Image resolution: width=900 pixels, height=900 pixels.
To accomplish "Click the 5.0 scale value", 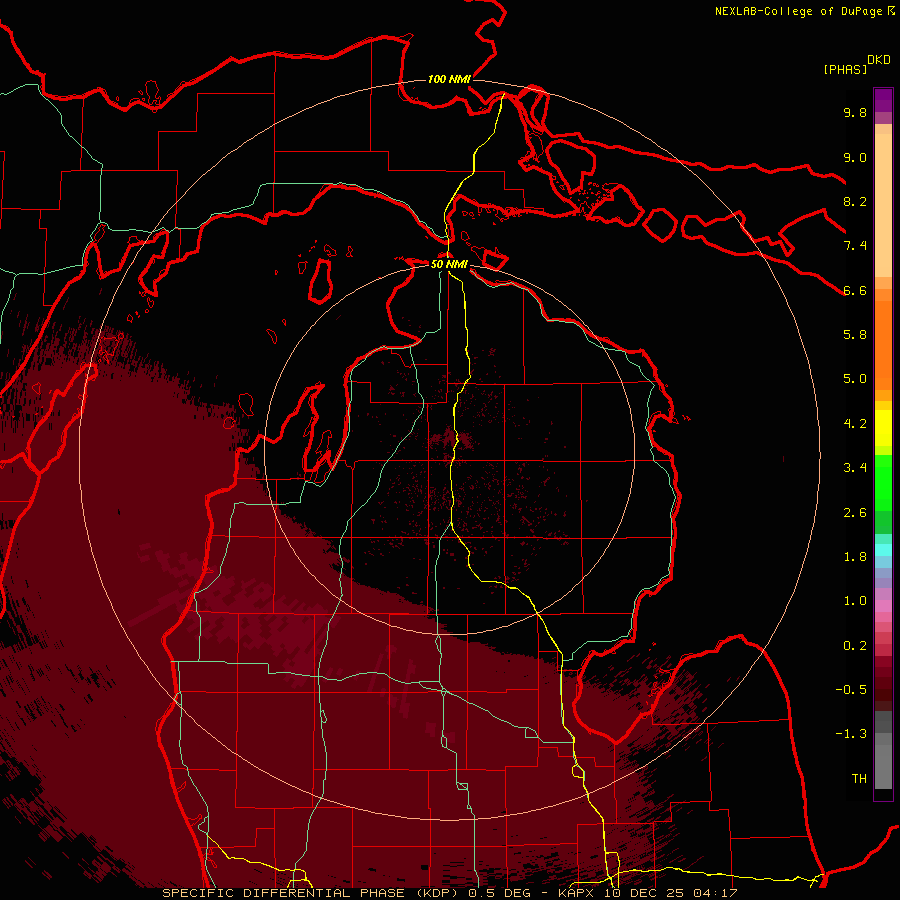I will (855, 379).
